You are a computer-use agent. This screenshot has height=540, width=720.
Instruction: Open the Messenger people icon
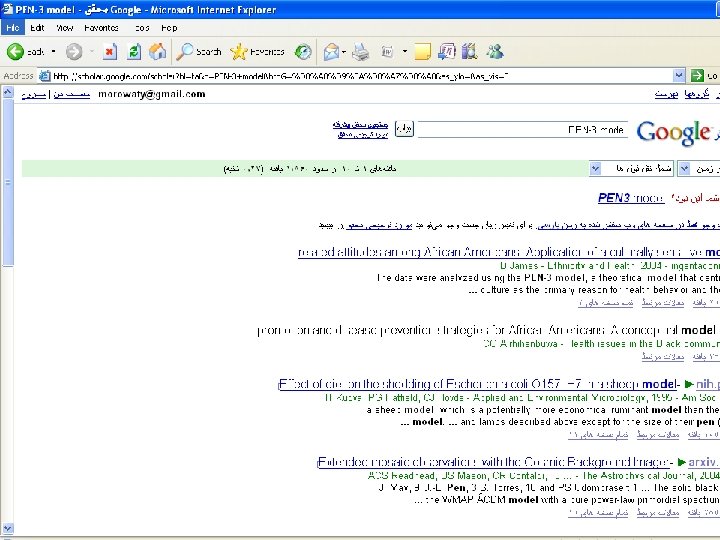495,51
